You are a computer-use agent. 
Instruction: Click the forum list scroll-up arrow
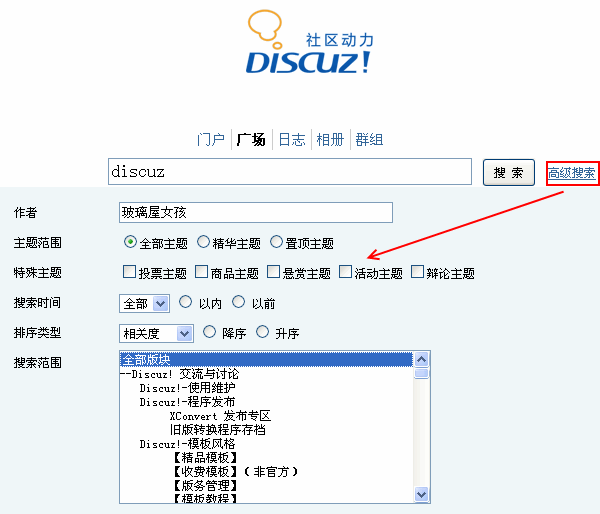coord(421,359)
